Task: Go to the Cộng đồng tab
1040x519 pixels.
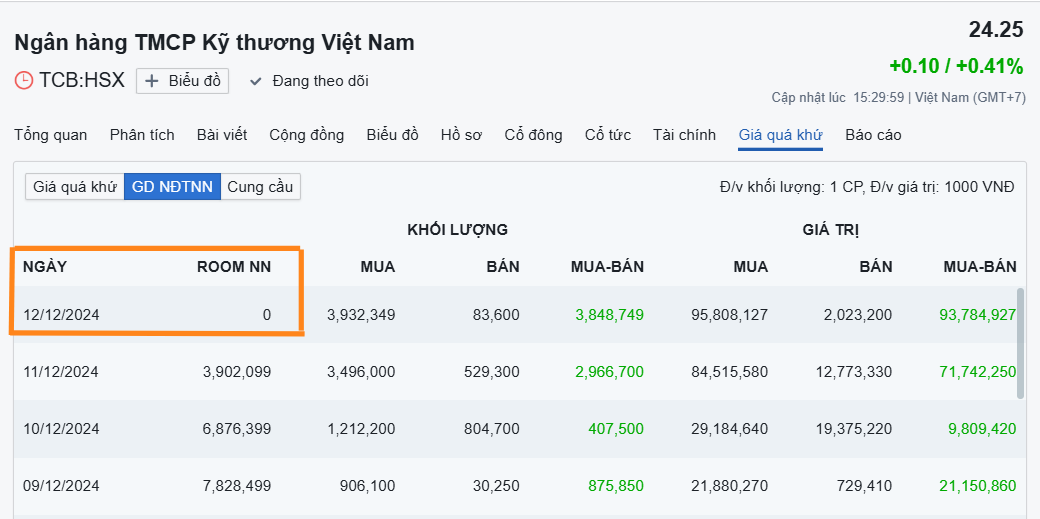Action: point(306,135)
